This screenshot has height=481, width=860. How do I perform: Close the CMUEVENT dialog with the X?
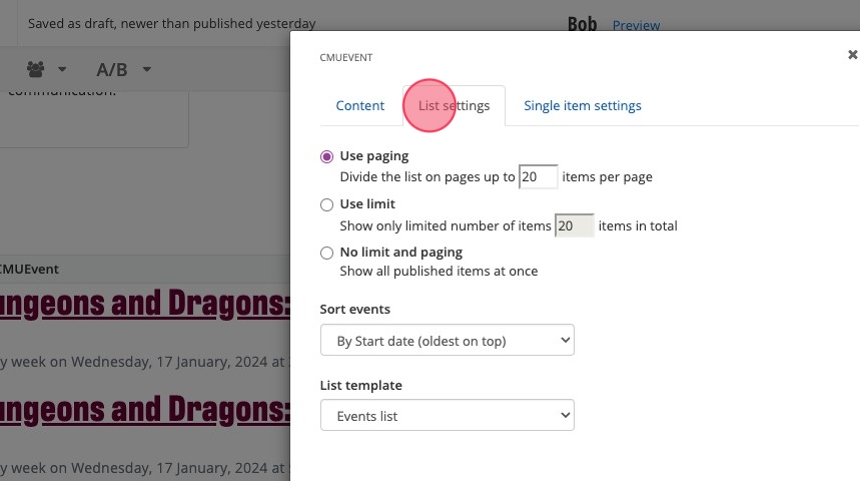(852, 55)
